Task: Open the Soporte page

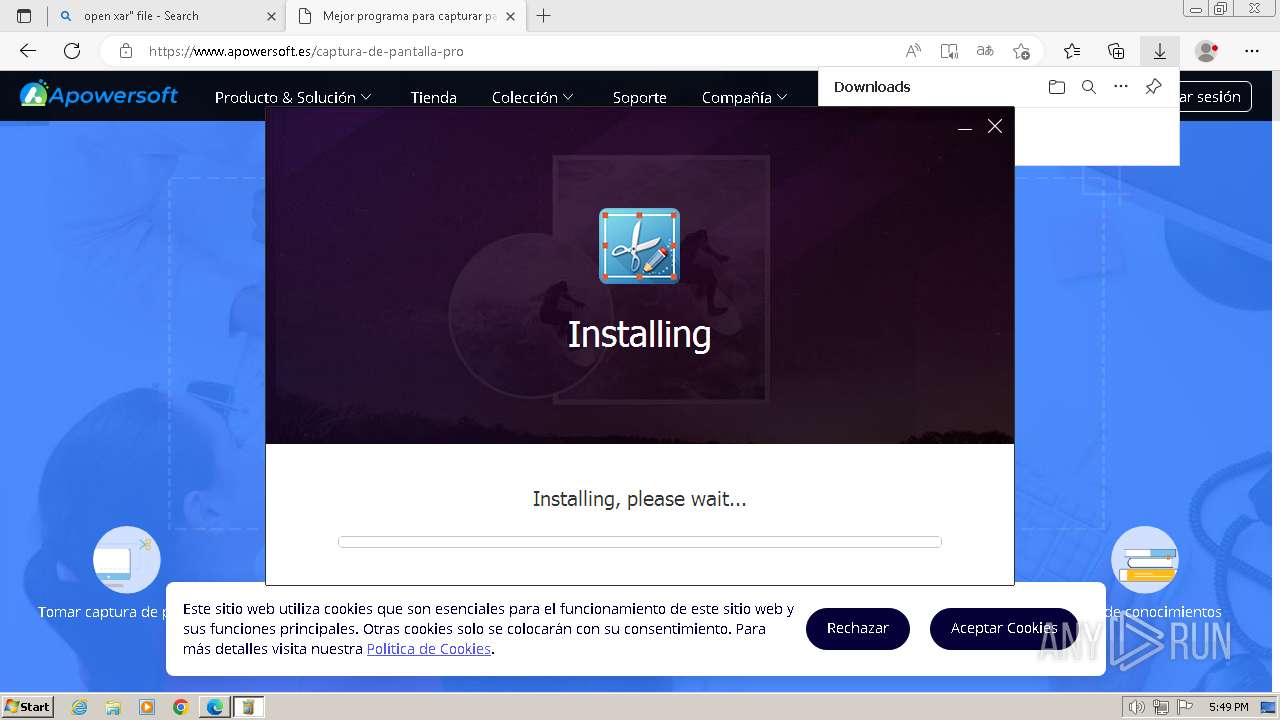Action: click(639, 97)
